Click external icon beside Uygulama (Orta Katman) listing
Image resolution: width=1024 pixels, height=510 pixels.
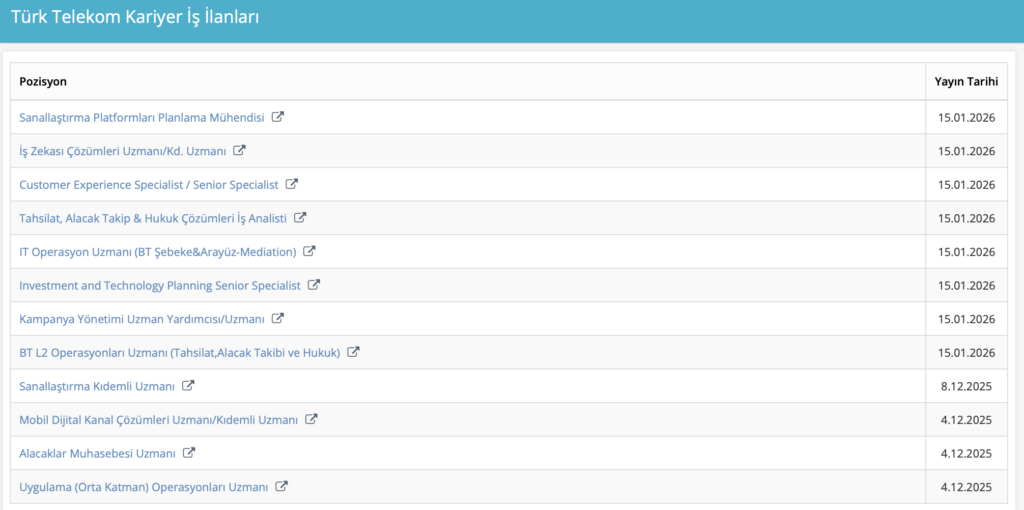click(x=282, y=487)
